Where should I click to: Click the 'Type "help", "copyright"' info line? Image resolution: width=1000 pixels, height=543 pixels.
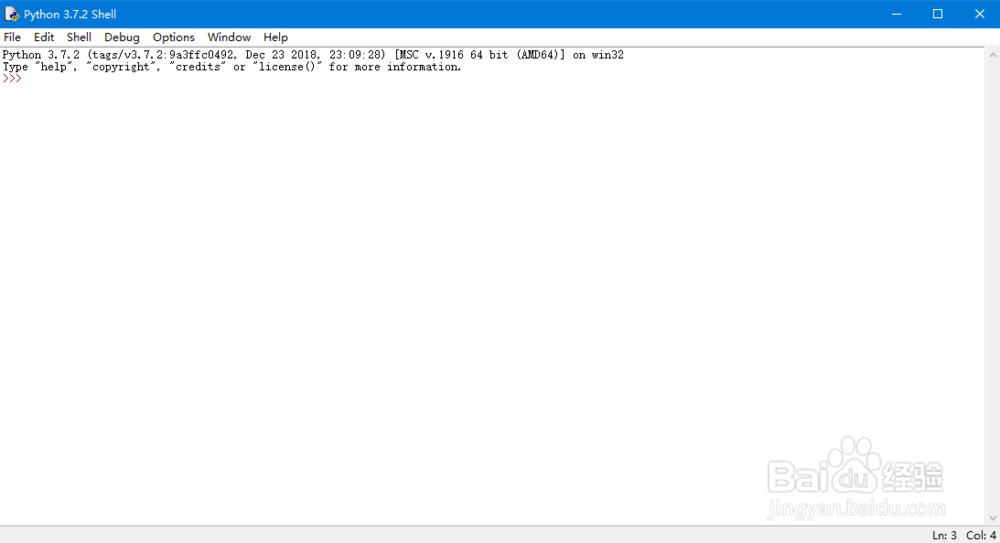click(x=232, y=66)
